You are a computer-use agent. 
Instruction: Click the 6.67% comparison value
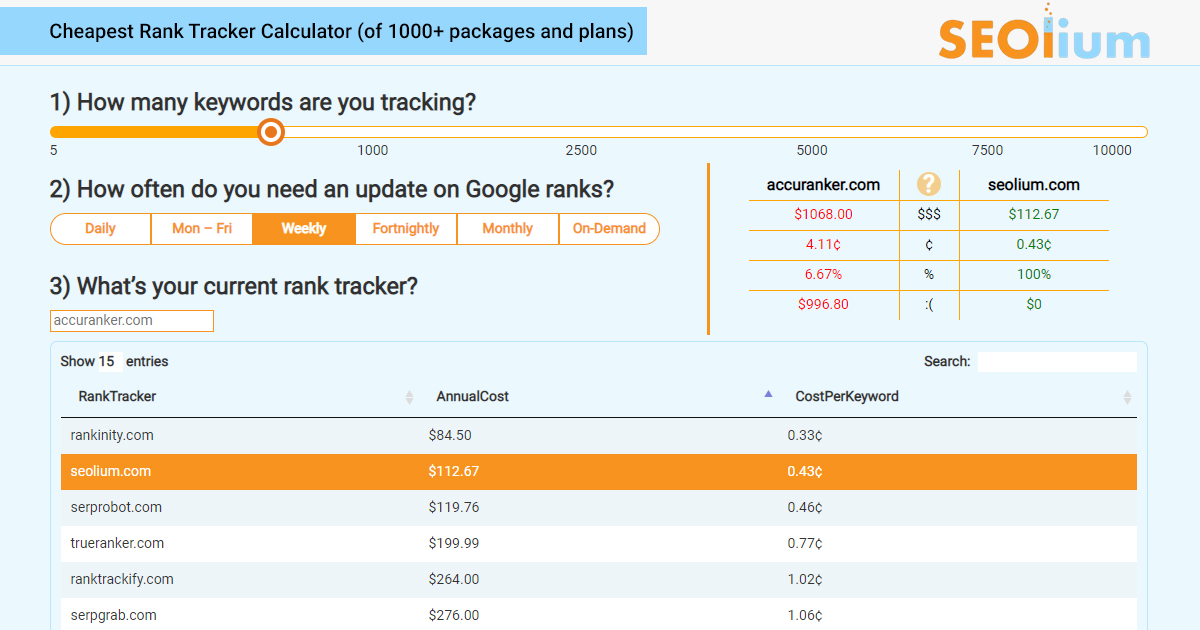[823, 275]
